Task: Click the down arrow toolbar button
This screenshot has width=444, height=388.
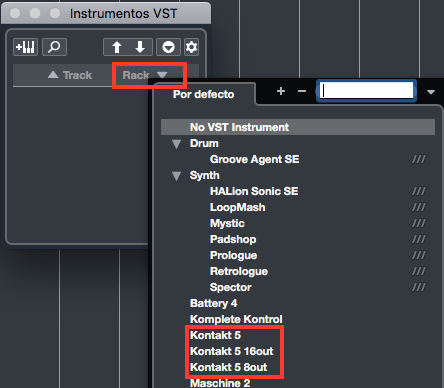Action: tap(140, 47)
